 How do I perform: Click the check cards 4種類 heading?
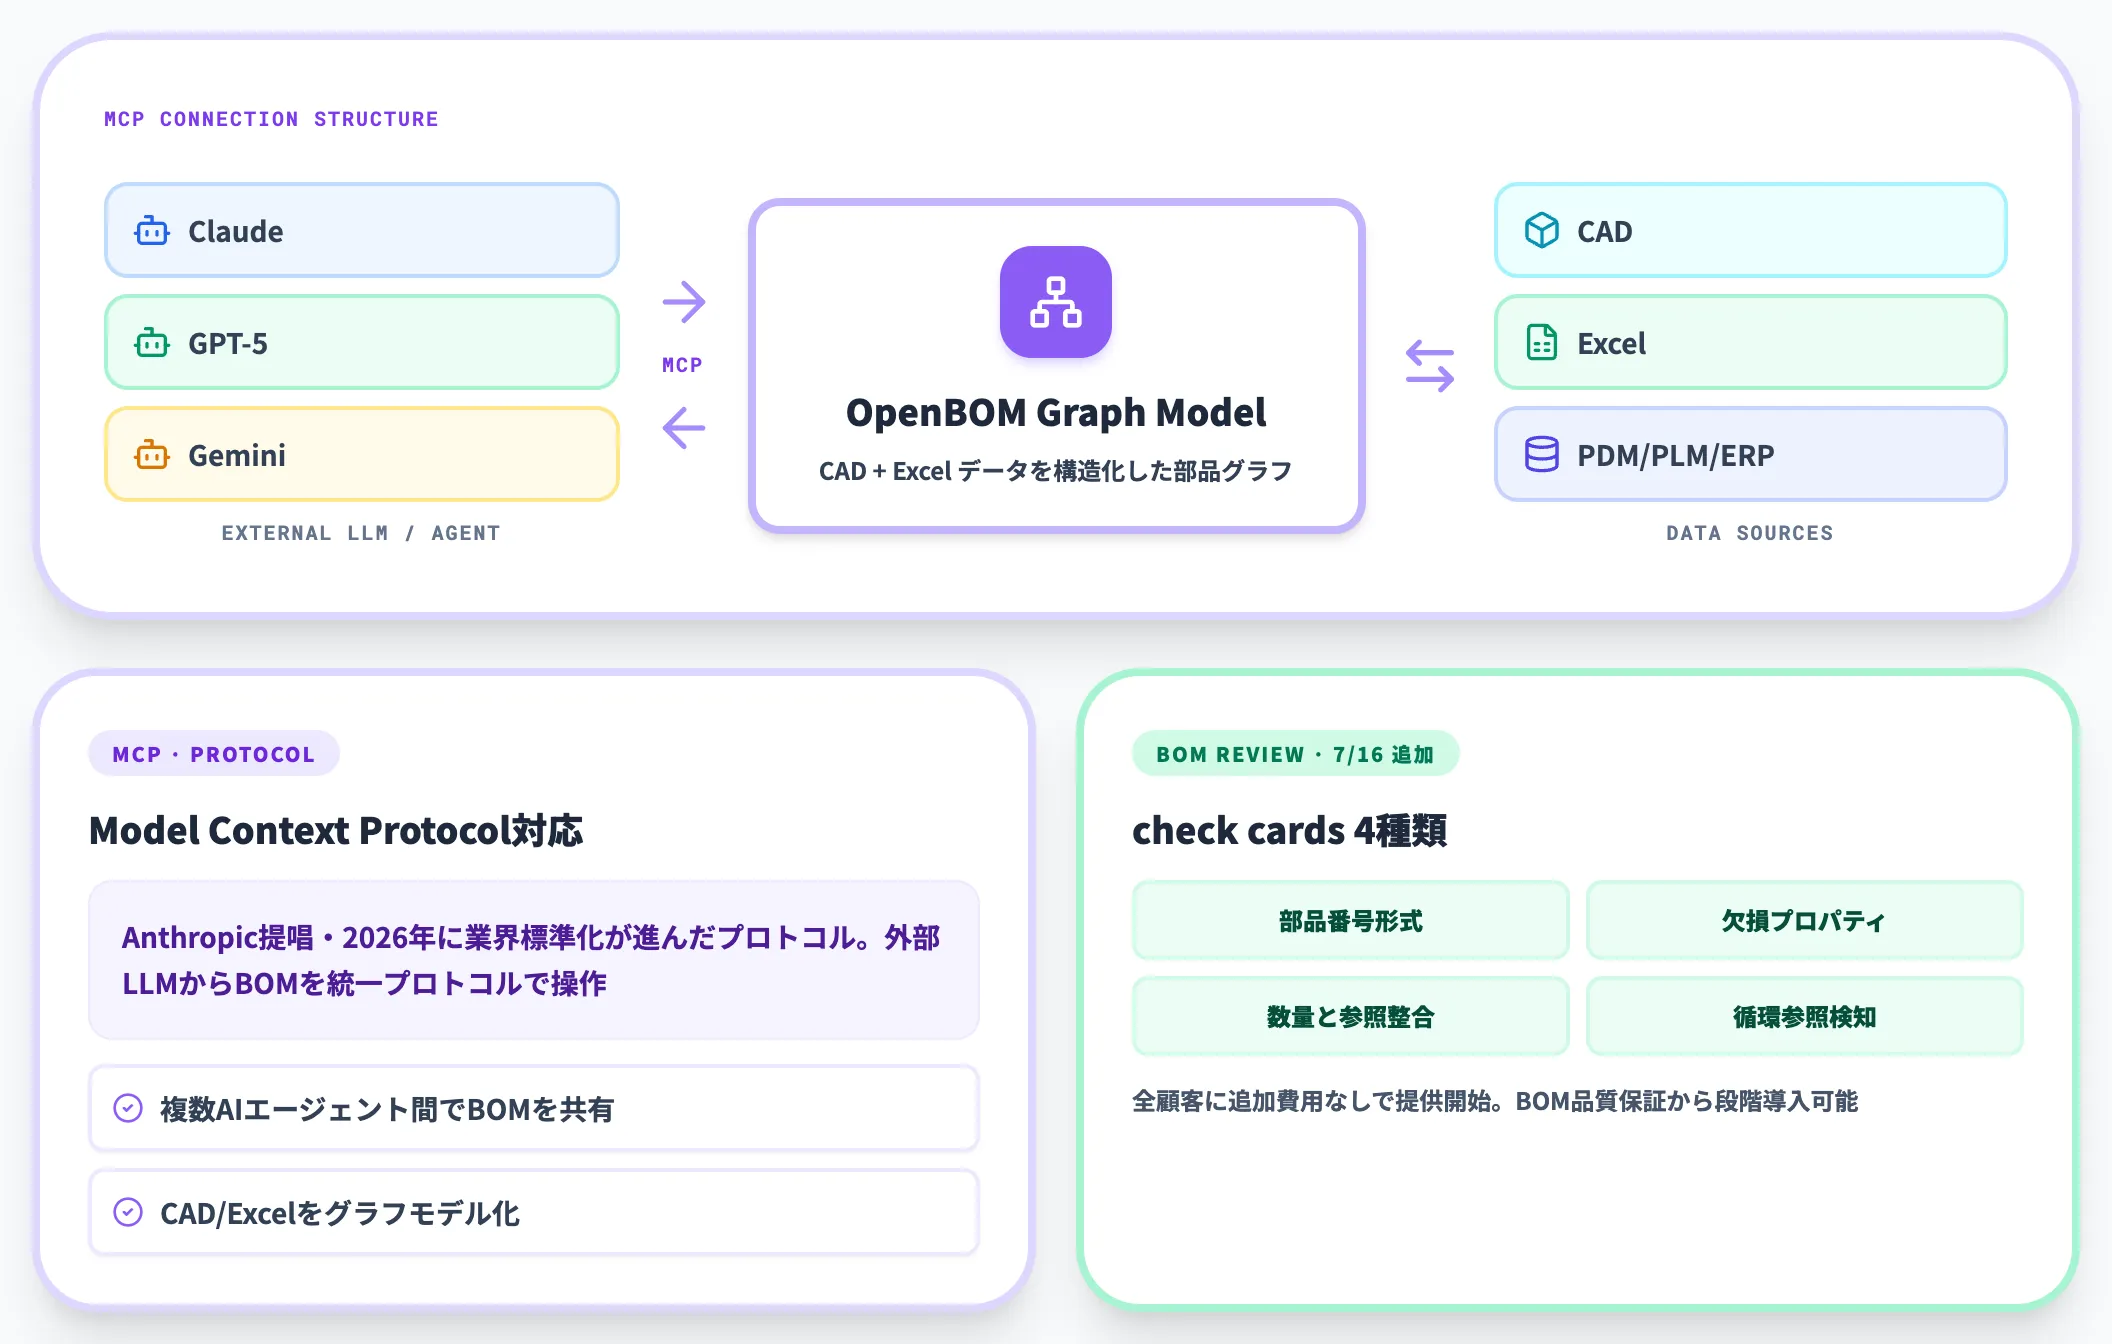click(1290, 830)
